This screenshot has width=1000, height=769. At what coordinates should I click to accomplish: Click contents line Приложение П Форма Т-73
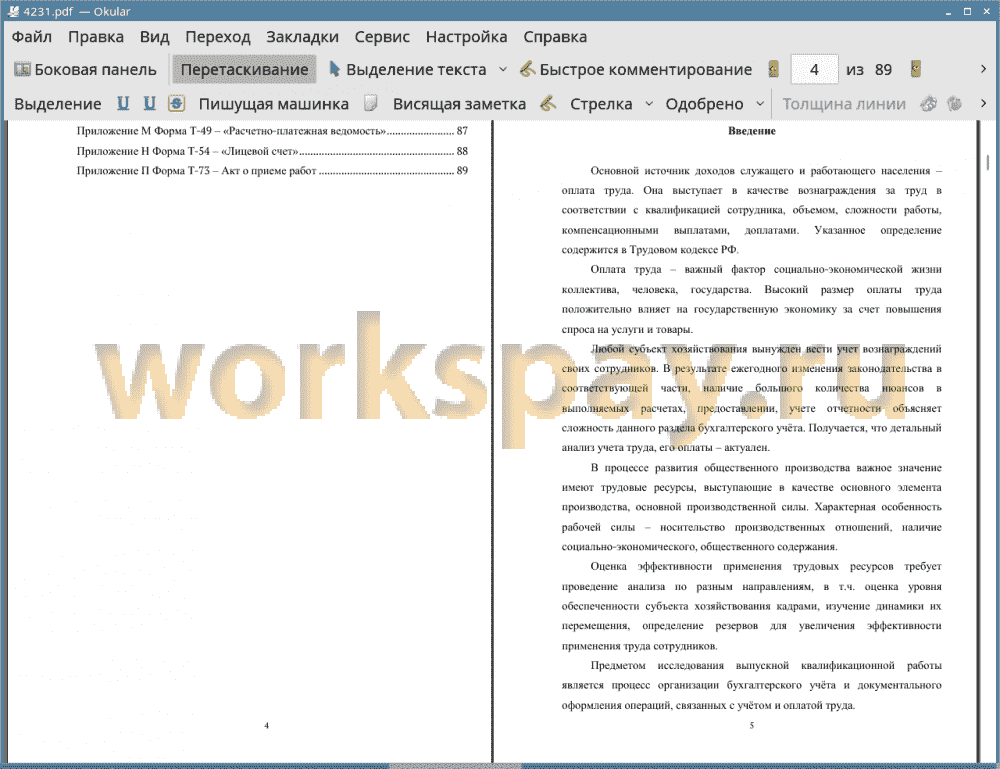click(x=272, y=170)
